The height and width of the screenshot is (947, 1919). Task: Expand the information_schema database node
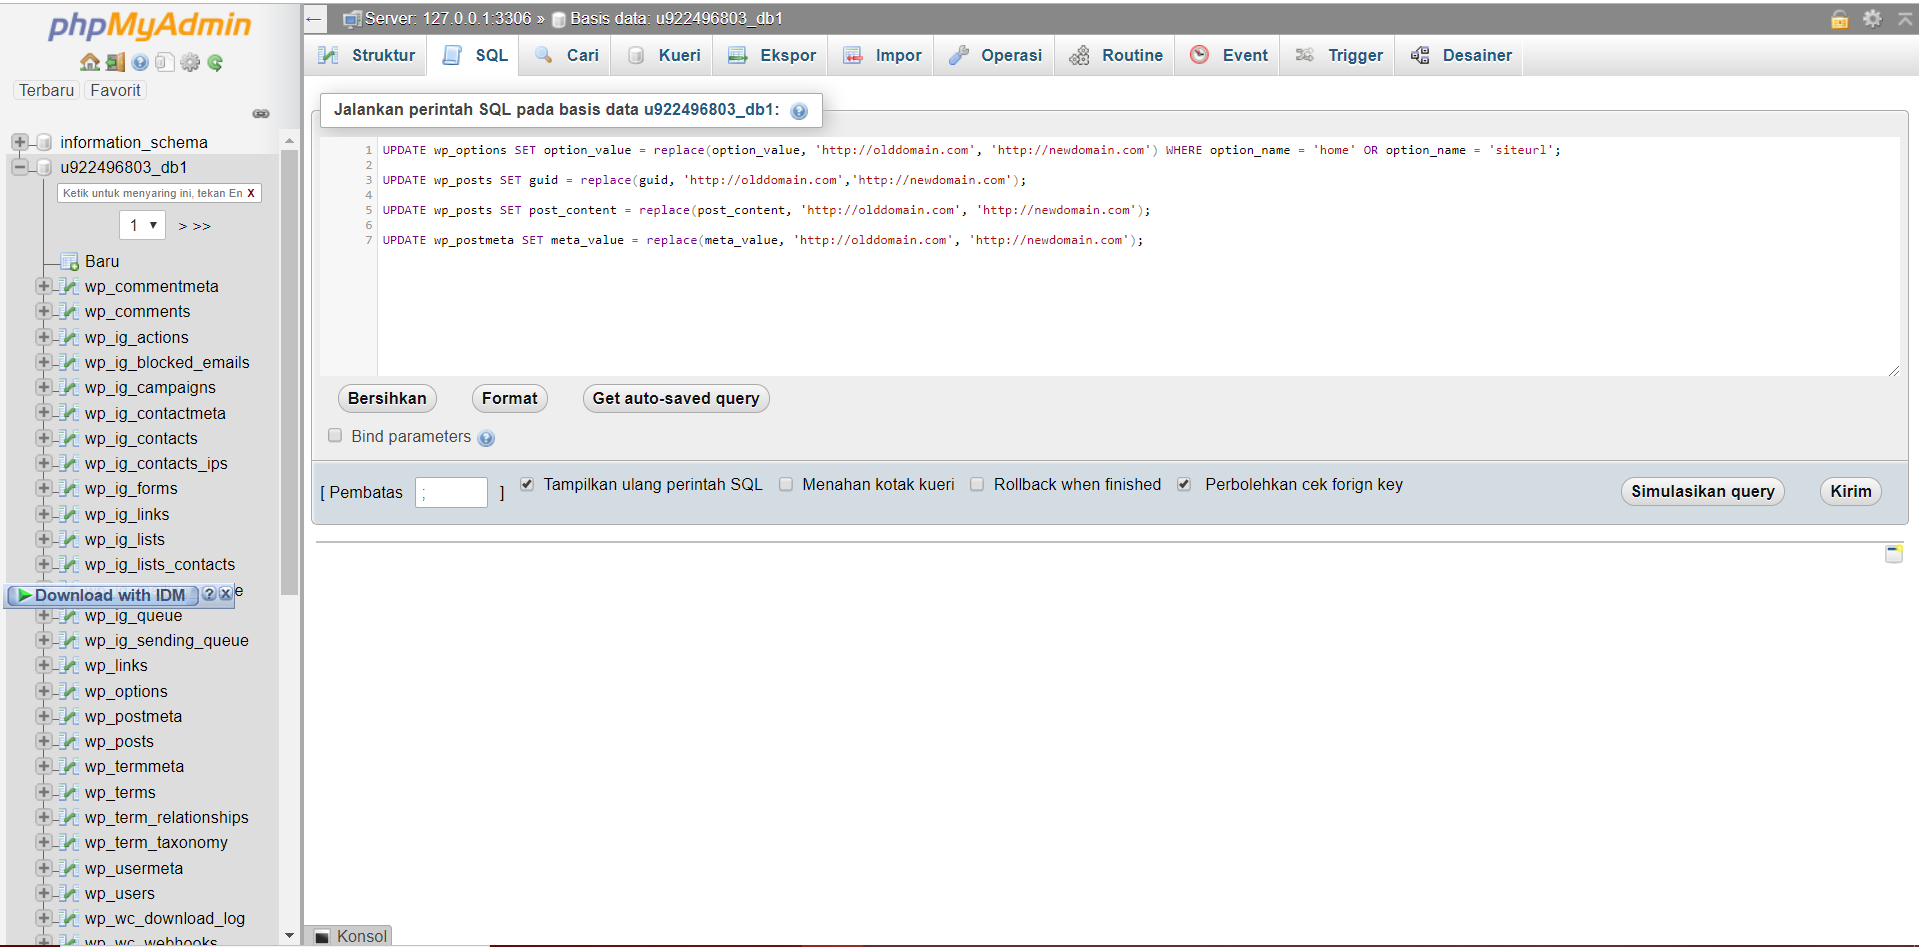pyautogui.click(x=20, y=142)
